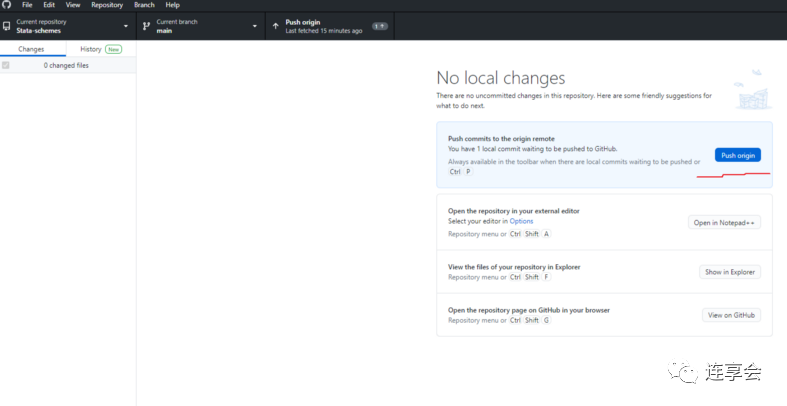Open the Repository menu
This screenshot has height=406, width=787.
click(107, 5)
